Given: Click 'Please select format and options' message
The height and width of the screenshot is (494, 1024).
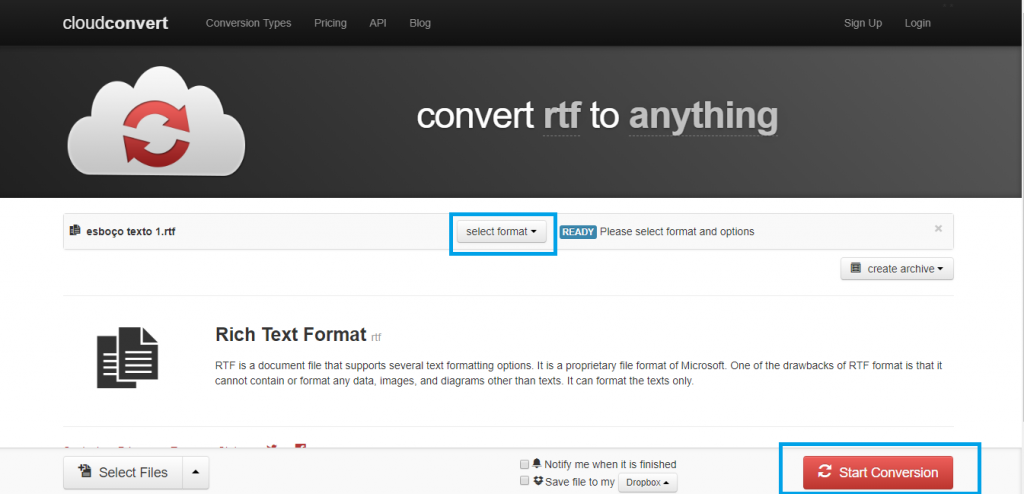Looking at the screenshot, I should 677,231.
